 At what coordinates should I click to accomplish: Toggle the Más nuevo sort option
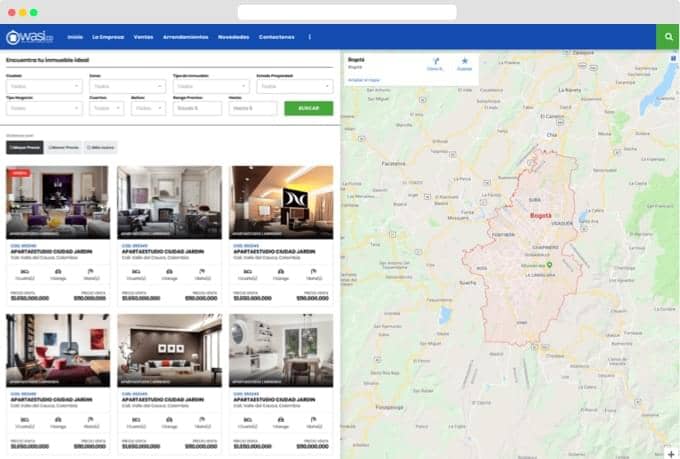[x=101, y=146]
